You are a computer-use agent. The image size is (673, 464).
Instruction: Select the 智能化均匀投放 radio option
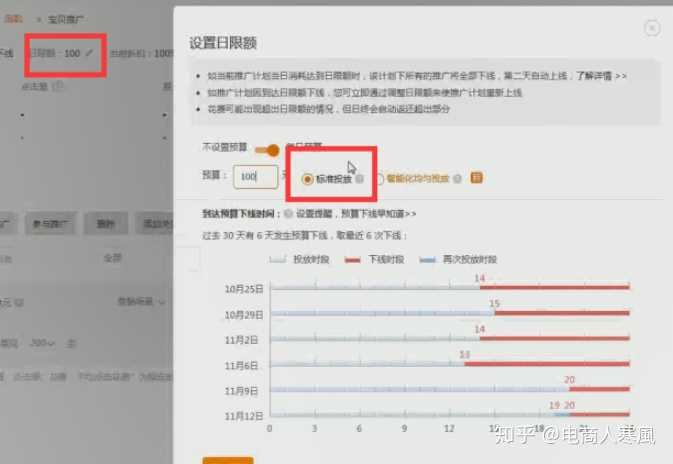(378, 179)
